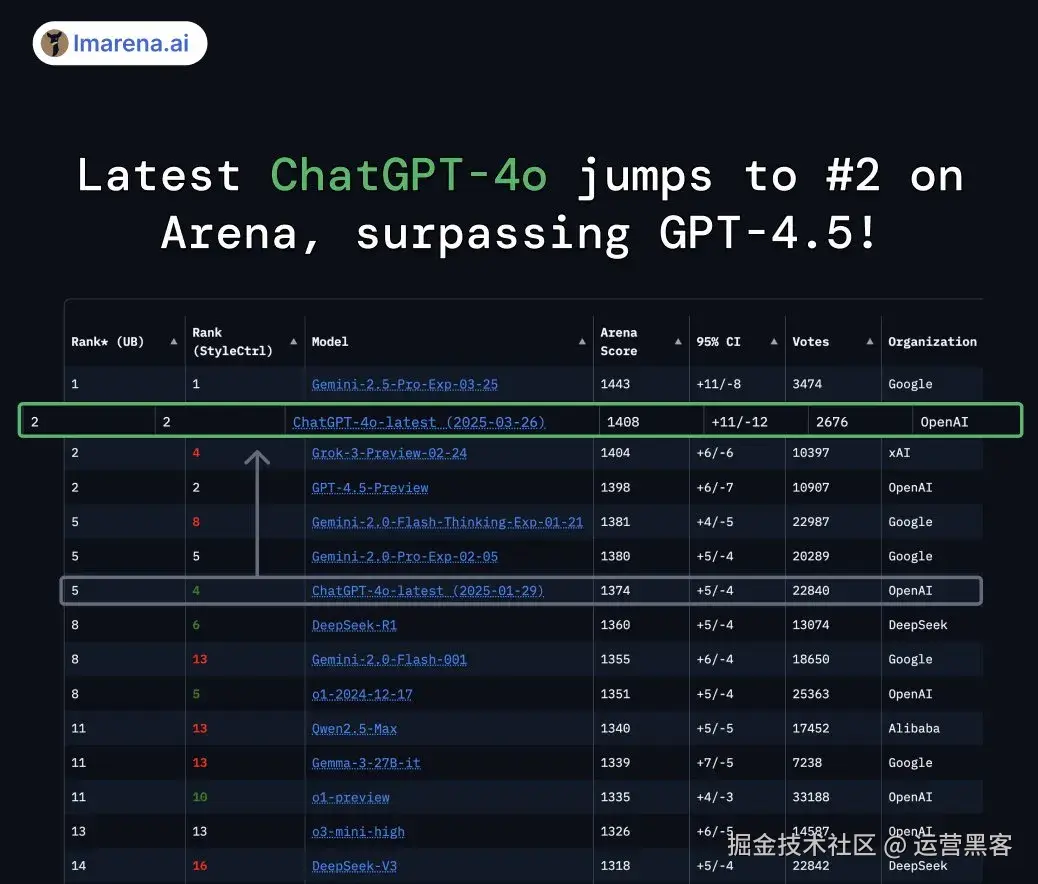Open Gemini-2.0-Flash-Thinking-Exp-01-21 link

448,522
